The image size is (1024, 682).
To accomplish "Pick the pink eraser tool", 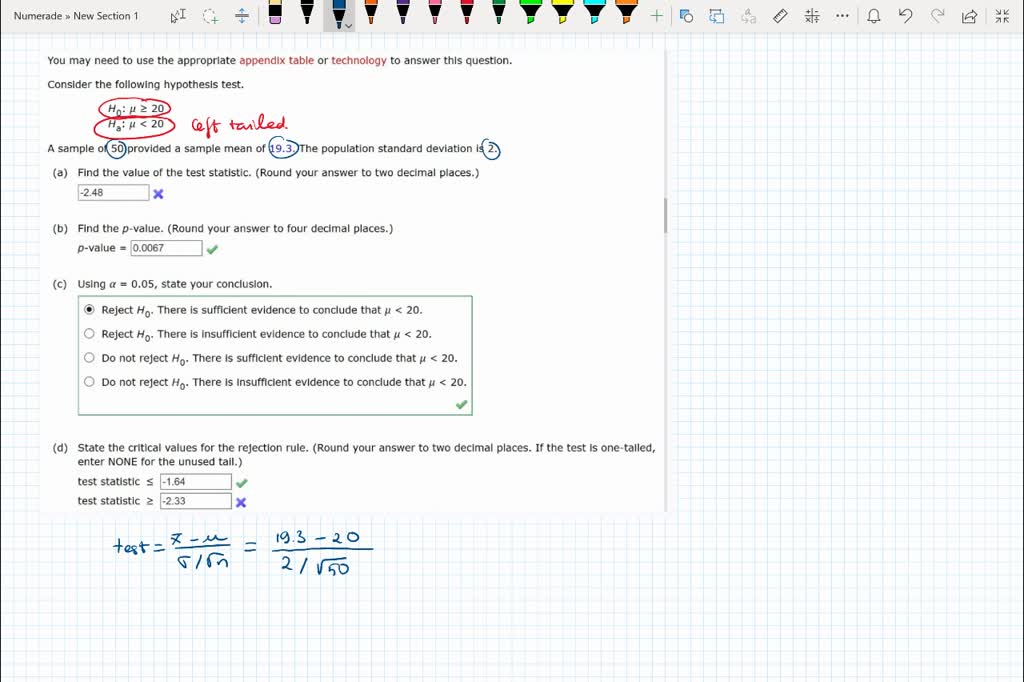I will pos(275,15).
